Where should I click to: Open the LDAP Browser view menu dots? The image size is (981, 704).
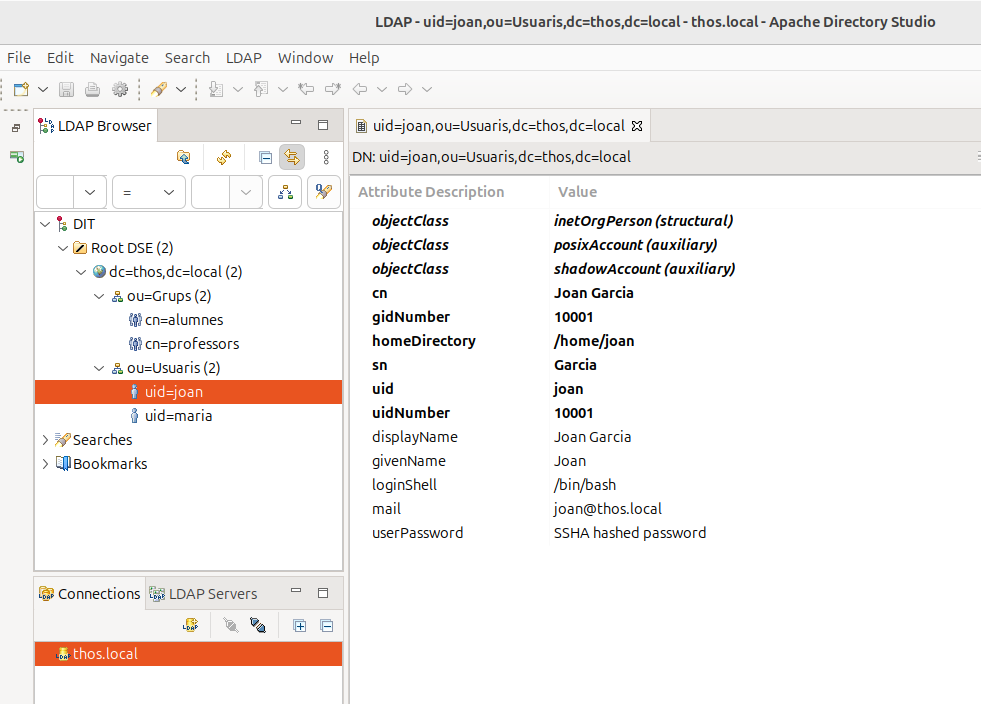tap(326, 157)
